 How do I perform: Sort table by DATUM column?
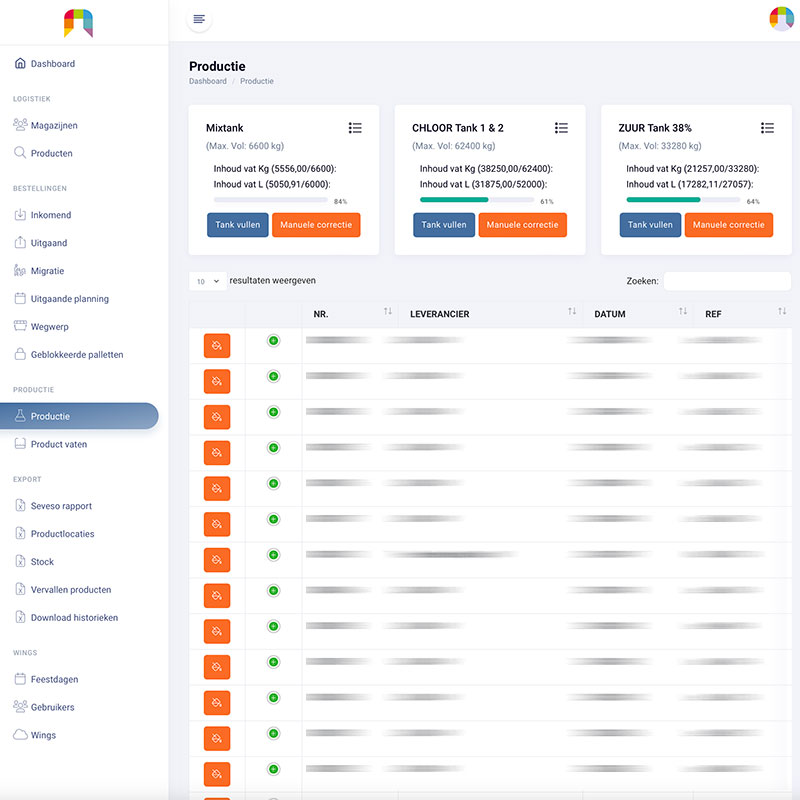tap(638, 314)
